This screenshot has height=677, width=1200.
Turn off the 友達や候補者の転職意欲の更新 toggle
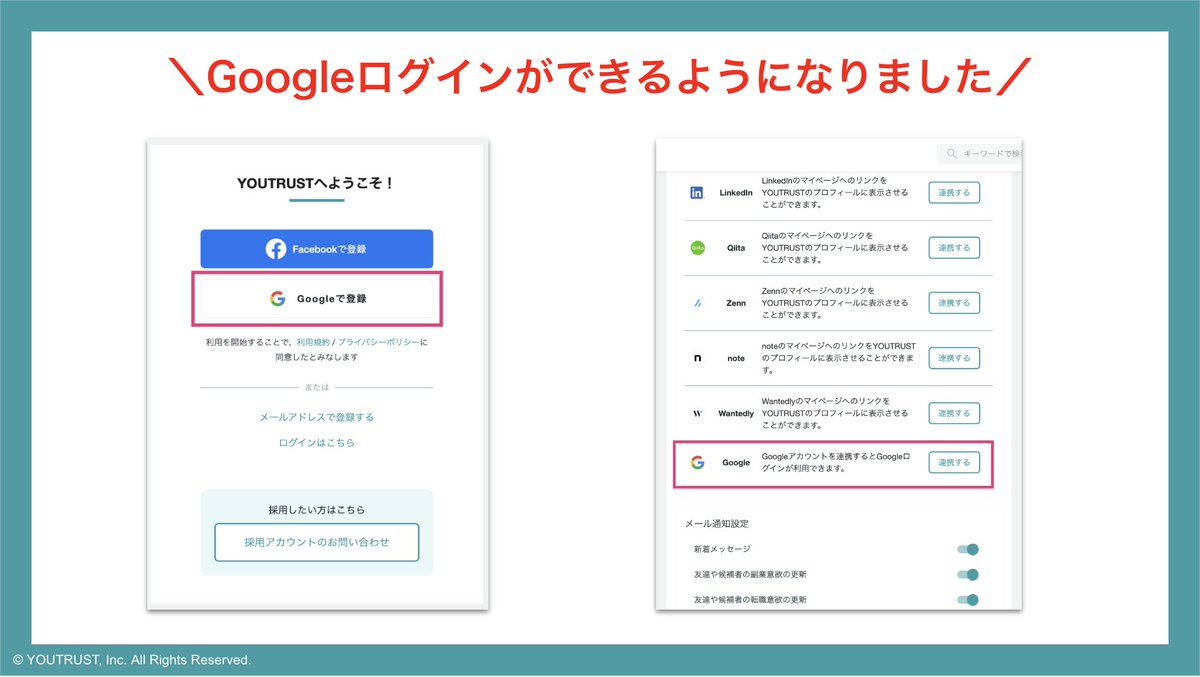pyautogui.click(x=968, y=600)
